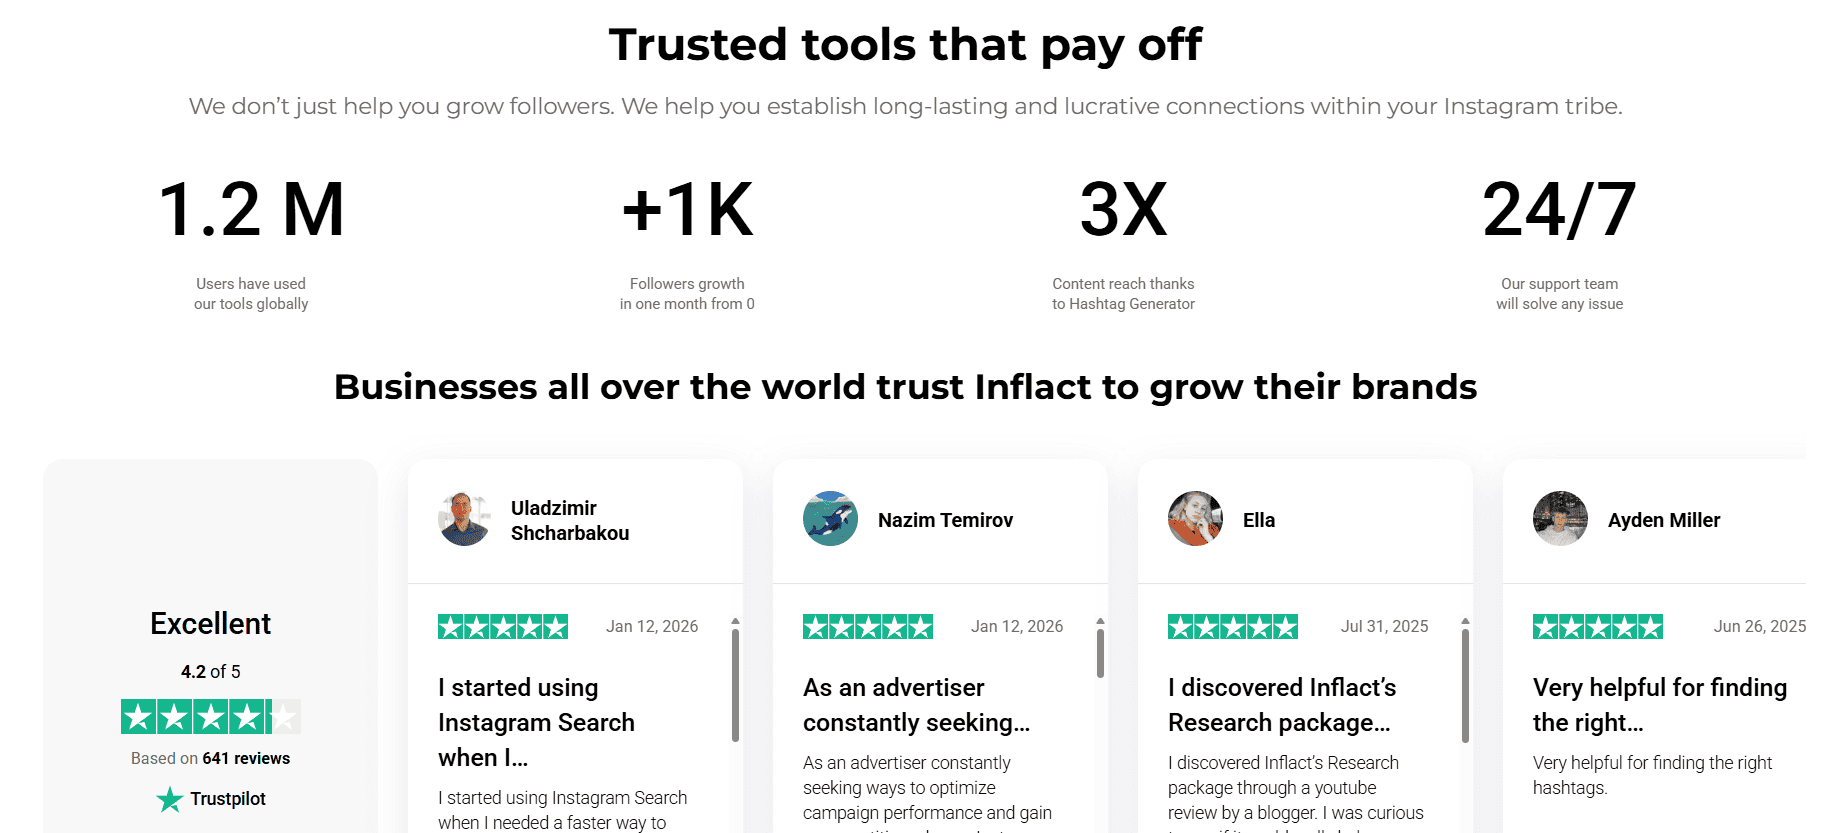The width and height of the screenshot is (1846, 833).
Task: Click five-star rating on Ella's review
Action: [1233, 627]
